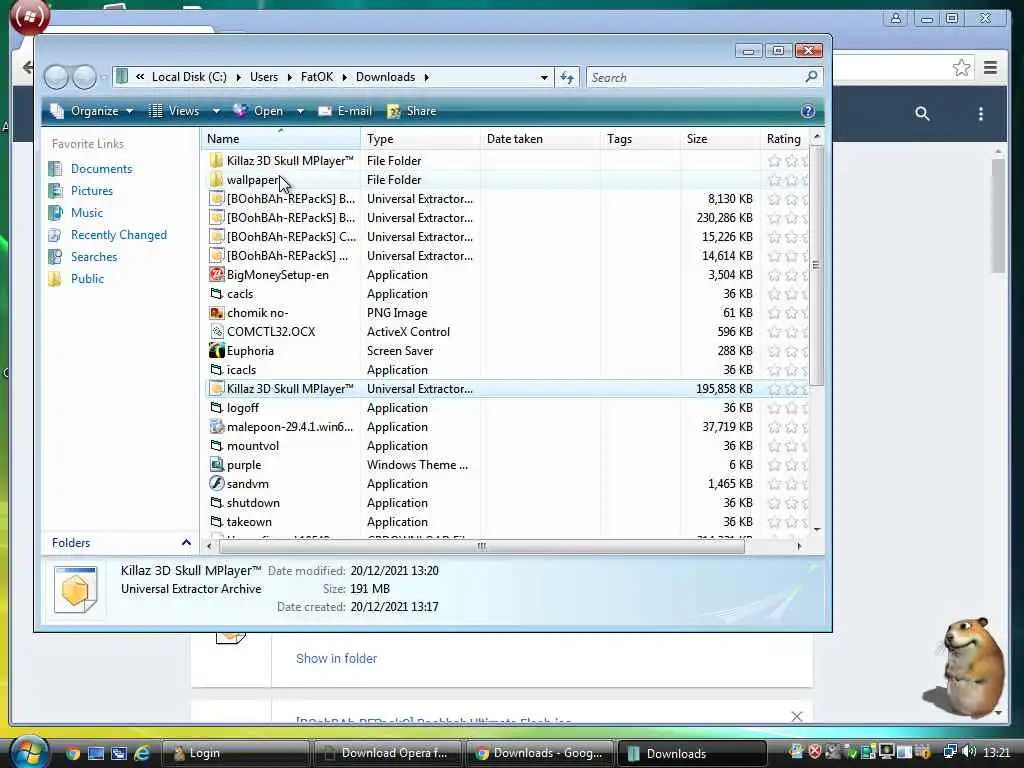
Task: Switch to Download Opera taskbar button
Action: [387, 753]
